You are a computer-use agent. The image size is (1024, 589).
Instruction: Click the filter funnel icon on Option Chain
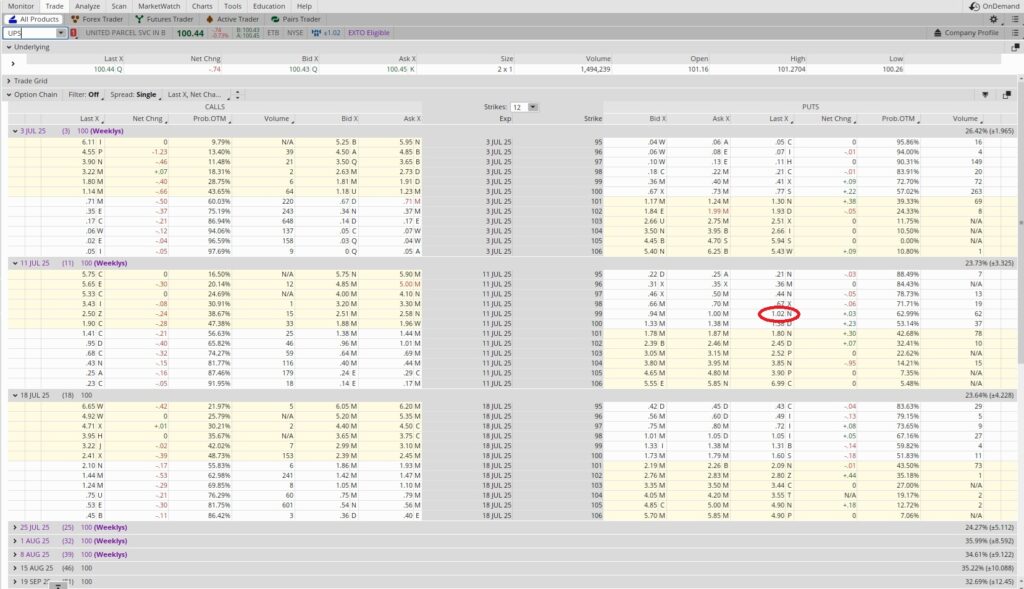(984, 93)
